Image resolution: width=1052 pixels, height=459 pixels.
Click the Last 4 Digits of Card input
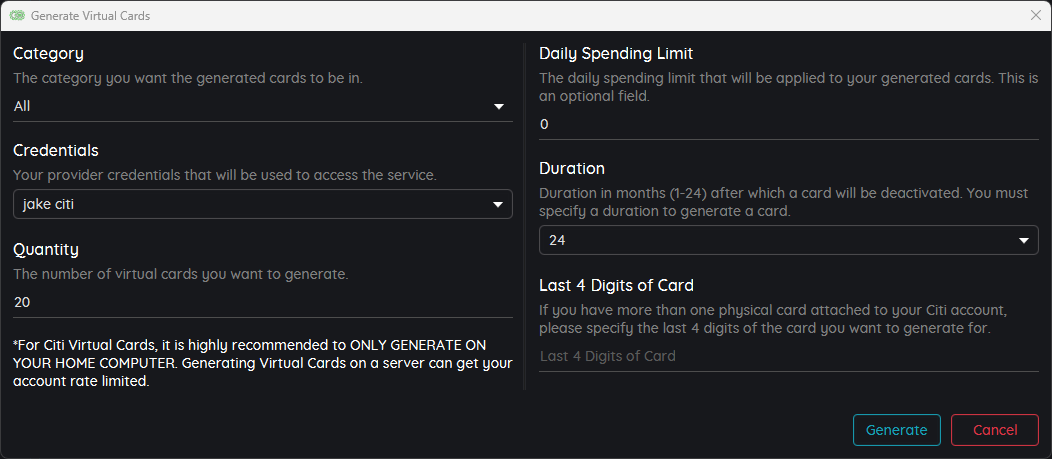click(x=789, y=356)
